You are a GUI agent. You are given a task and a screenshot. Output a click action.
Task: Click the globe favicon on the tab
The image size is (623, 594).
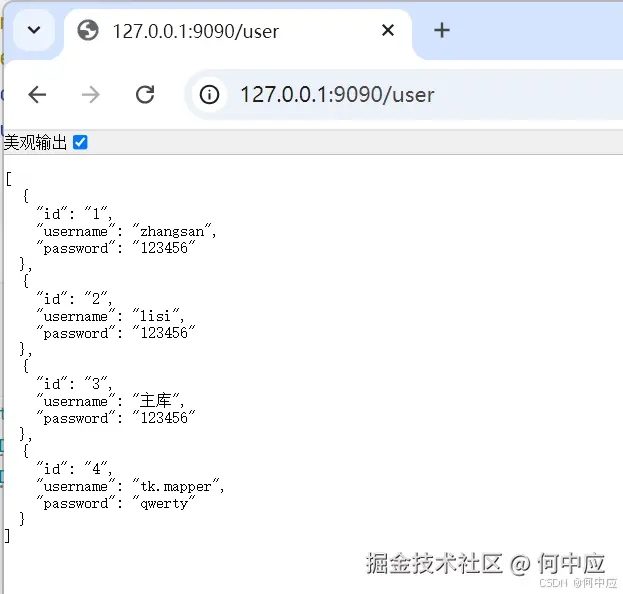pos(88,31)
